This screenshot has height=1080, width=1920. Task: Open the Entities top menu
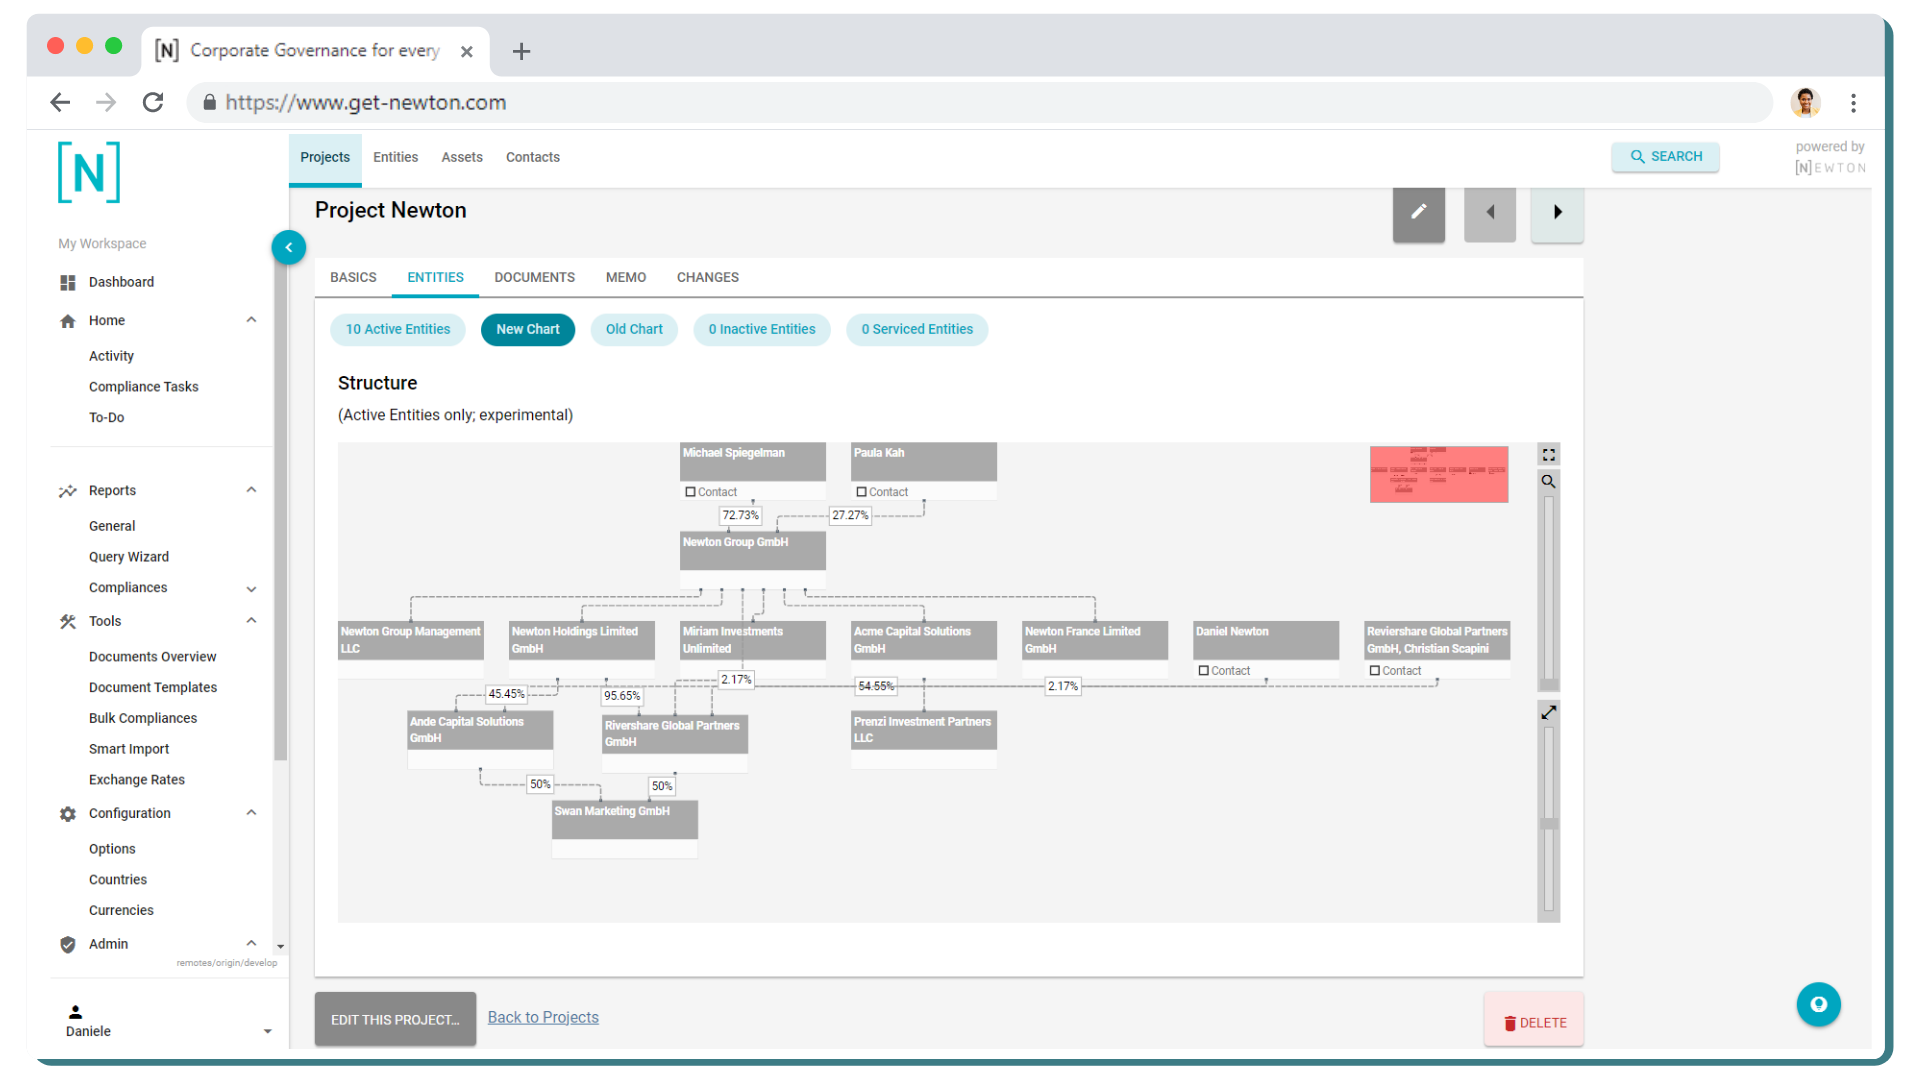click(x=395, y=157)
